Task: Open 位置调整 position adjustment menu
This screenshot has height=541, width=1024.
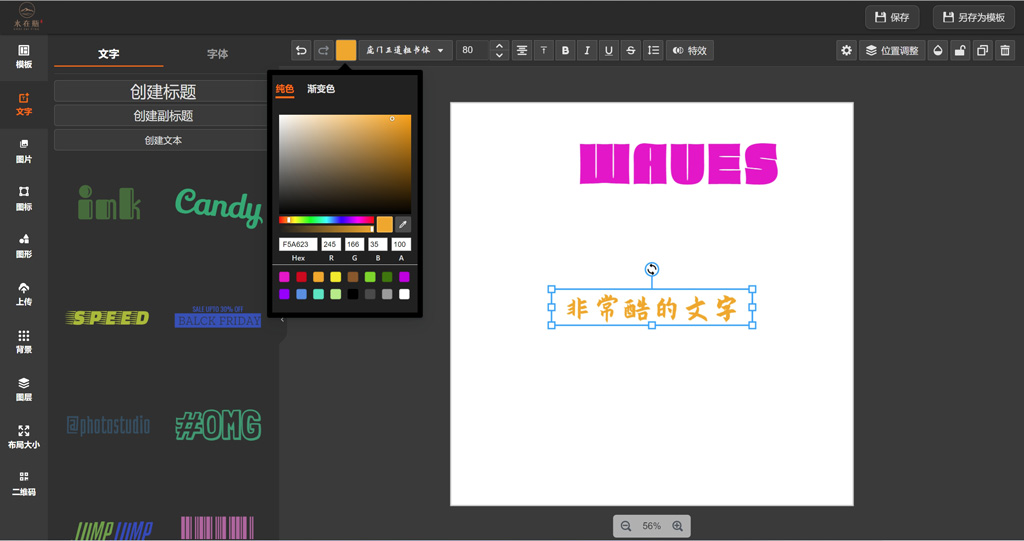Action: click(892, 50)
